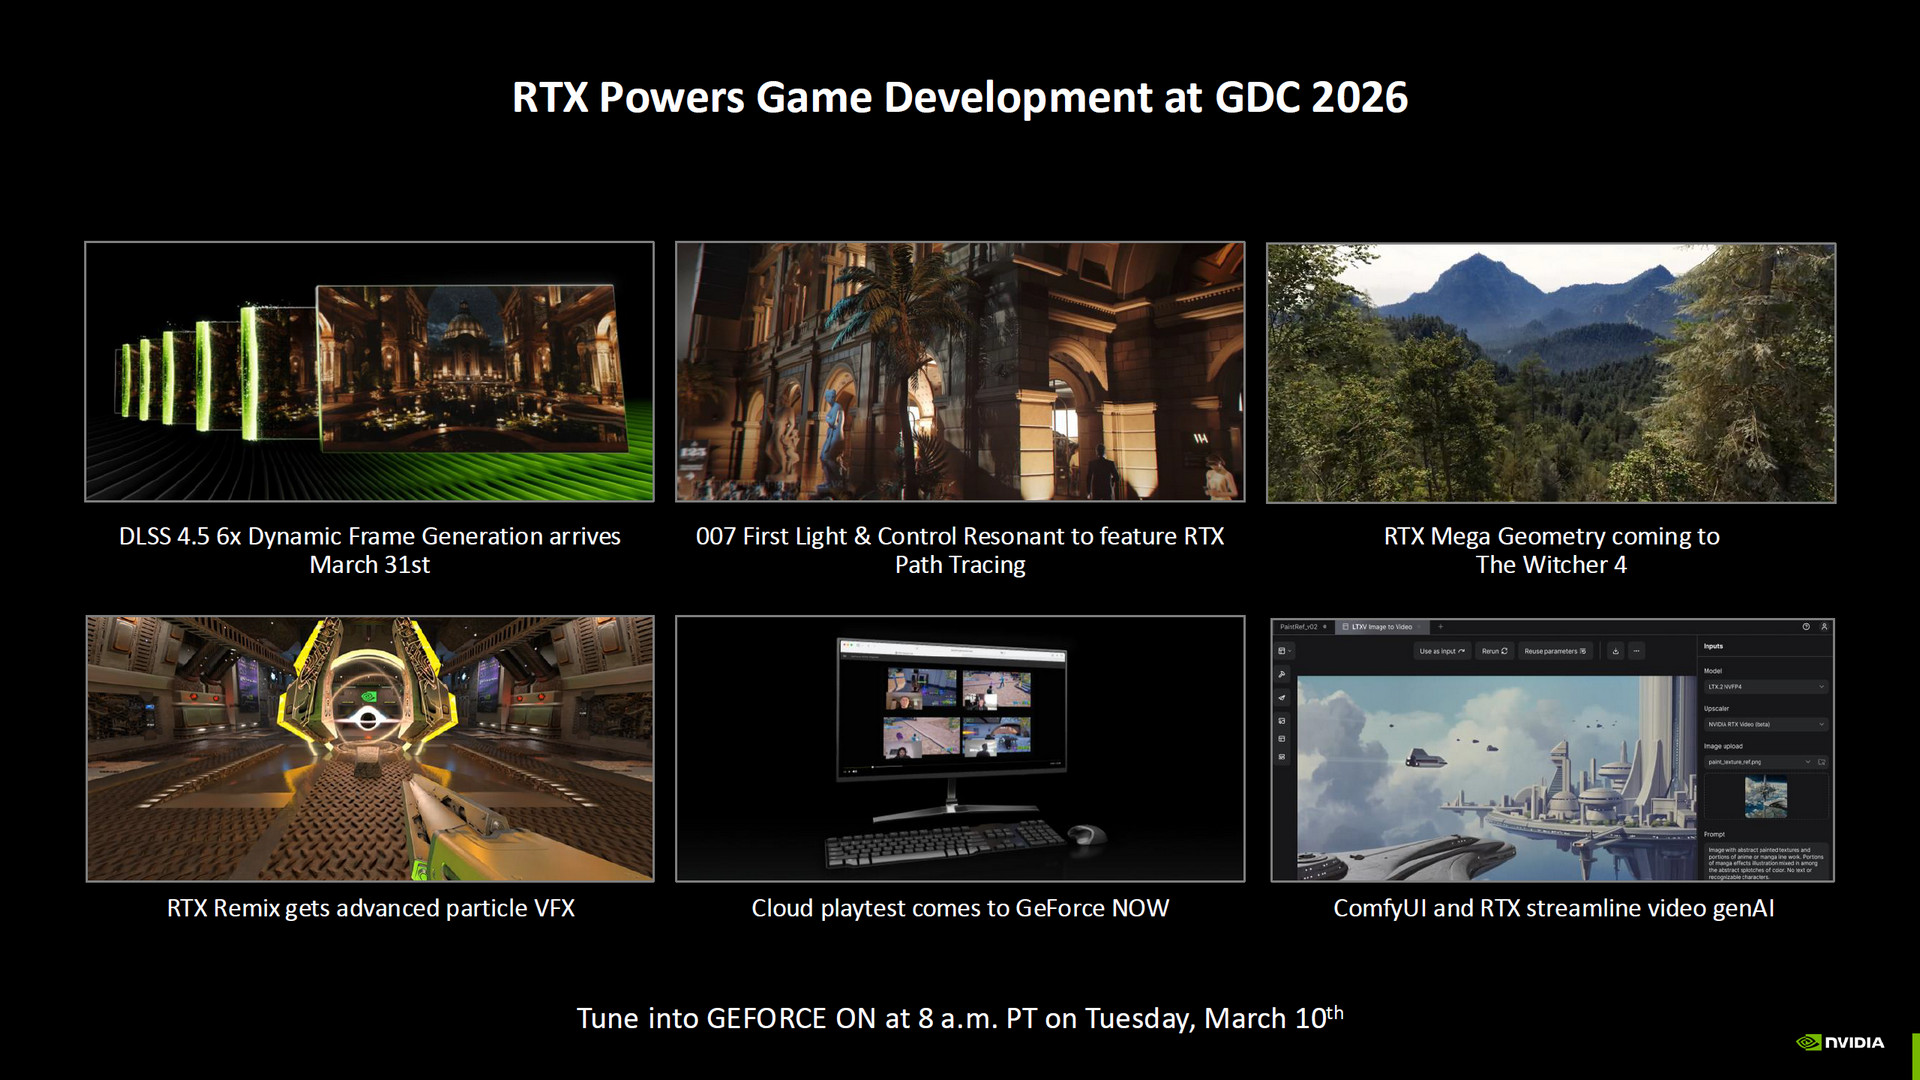Viewport: 1920px width, 1080px height.
Task: Click the wrench tool icon in sidebar
Action: click(1282, 674)
